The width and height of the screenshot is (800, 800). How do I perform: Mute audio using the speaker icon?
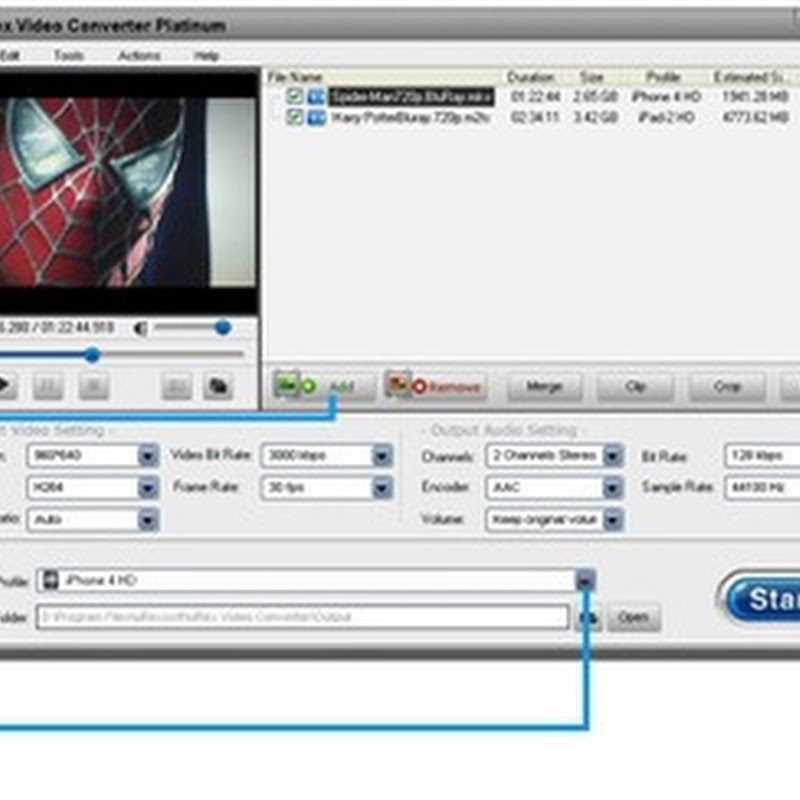click(140, 329)
